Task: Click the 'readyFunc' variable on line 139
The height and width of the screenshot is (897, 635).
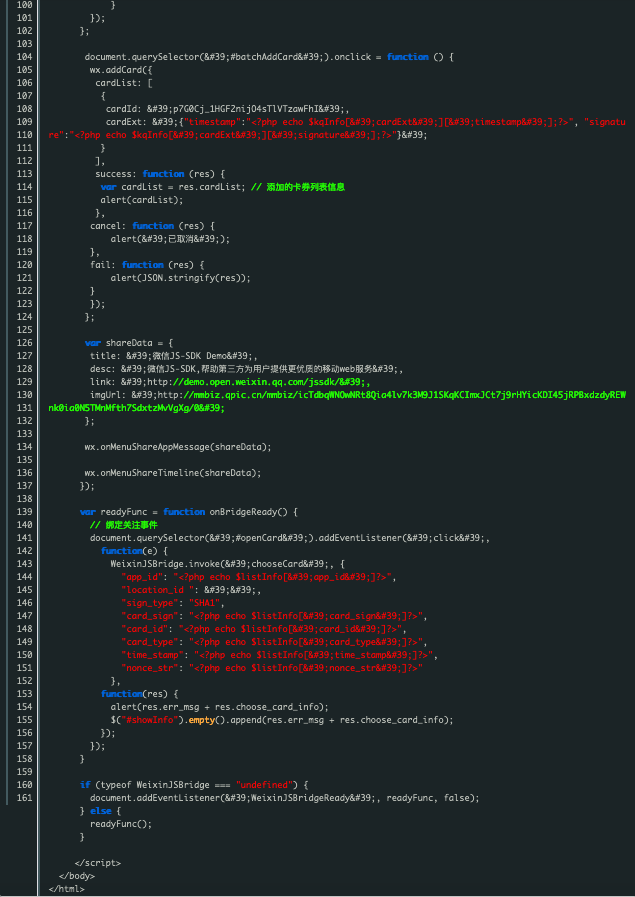Action: (124, 512)
